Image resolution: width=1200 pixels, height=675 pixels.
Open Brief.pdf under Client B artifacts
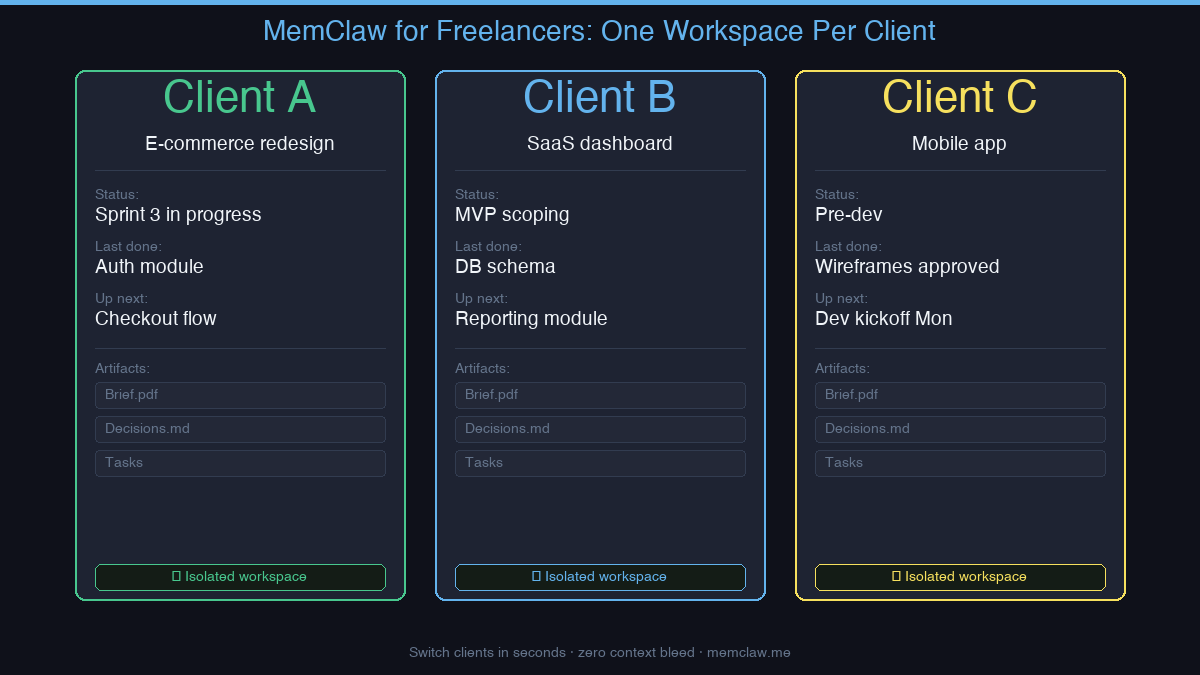point(600,395)
